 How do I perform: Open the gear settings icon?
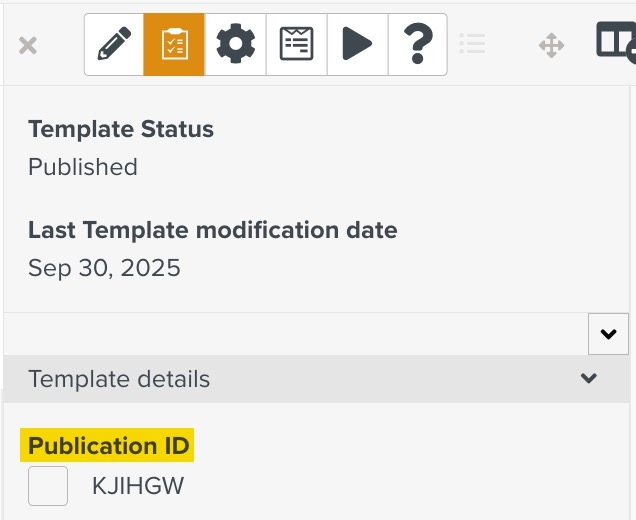pyautogui.click(x=236, y=44)
